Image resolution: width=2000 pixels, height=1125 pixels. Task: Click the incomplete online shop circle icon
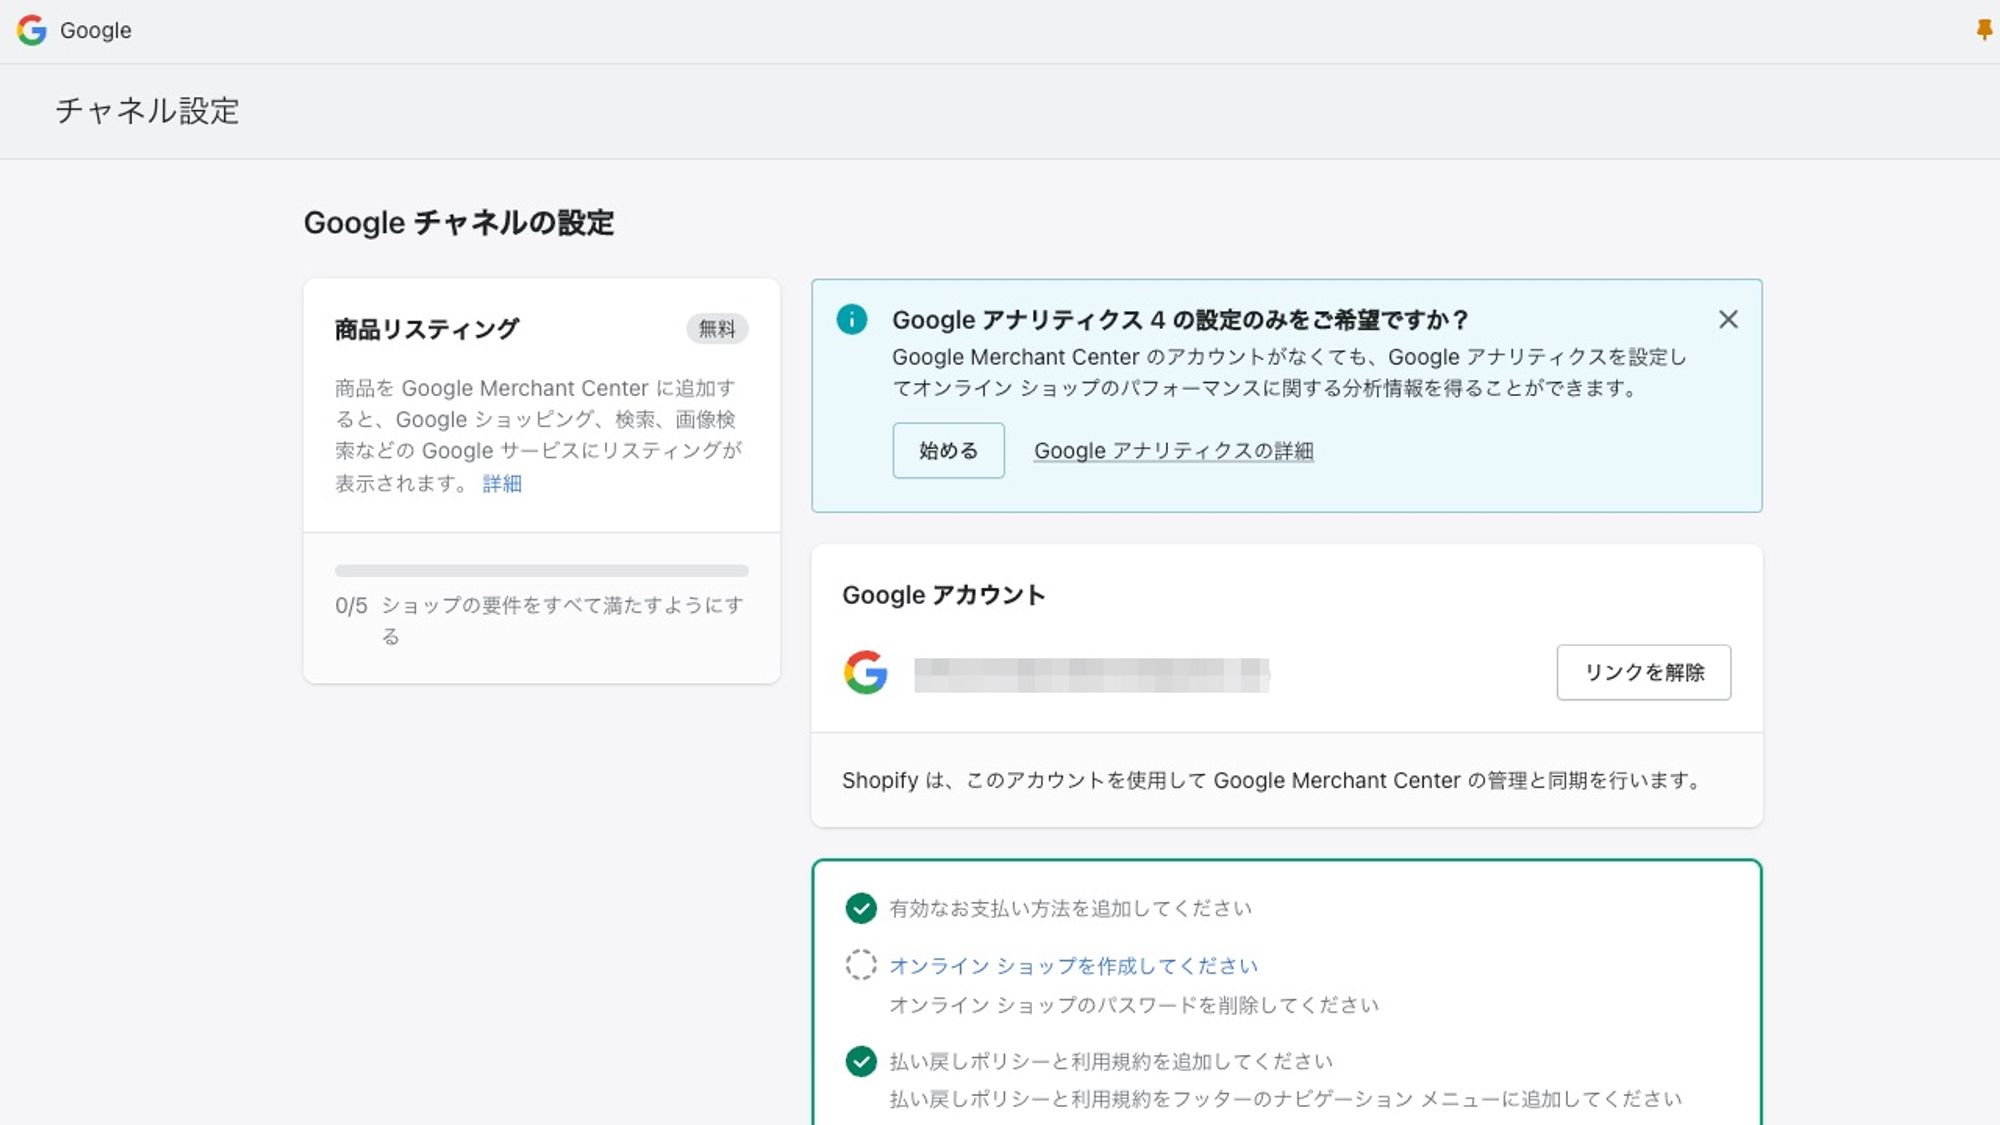861,965
